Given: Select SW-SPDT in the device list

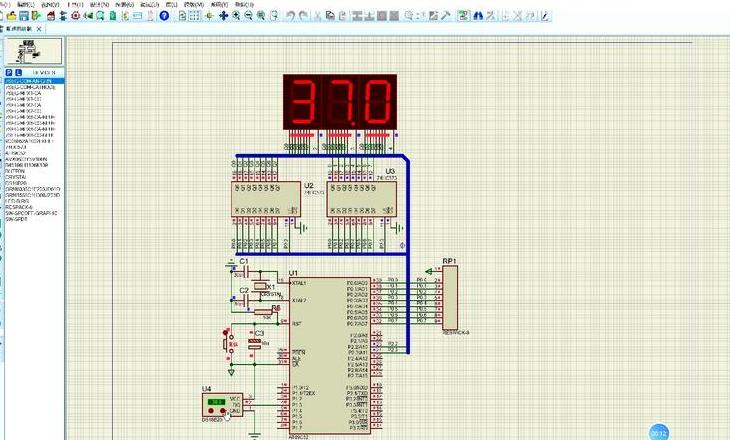Looking at the screenshot, I should pyautogui.click(x=17, y=219).
